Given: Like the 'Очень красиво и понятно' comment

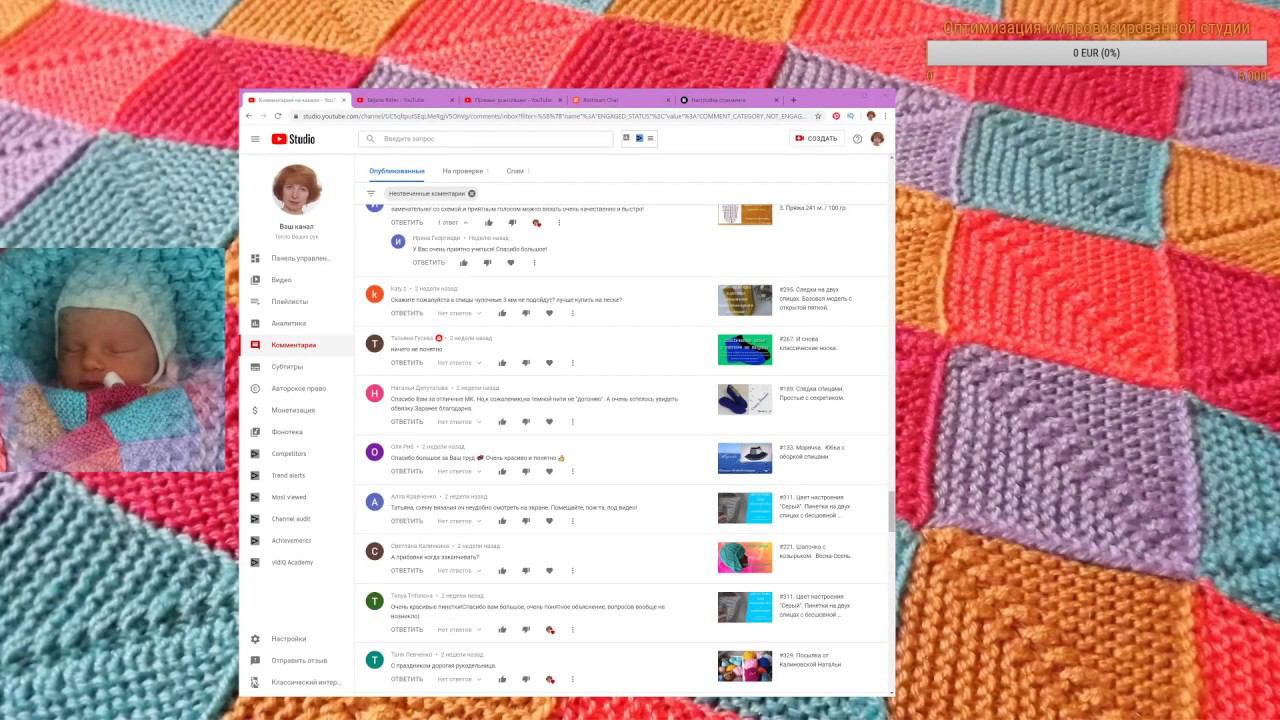Looking at the screenshot, I should pos(502,471).
